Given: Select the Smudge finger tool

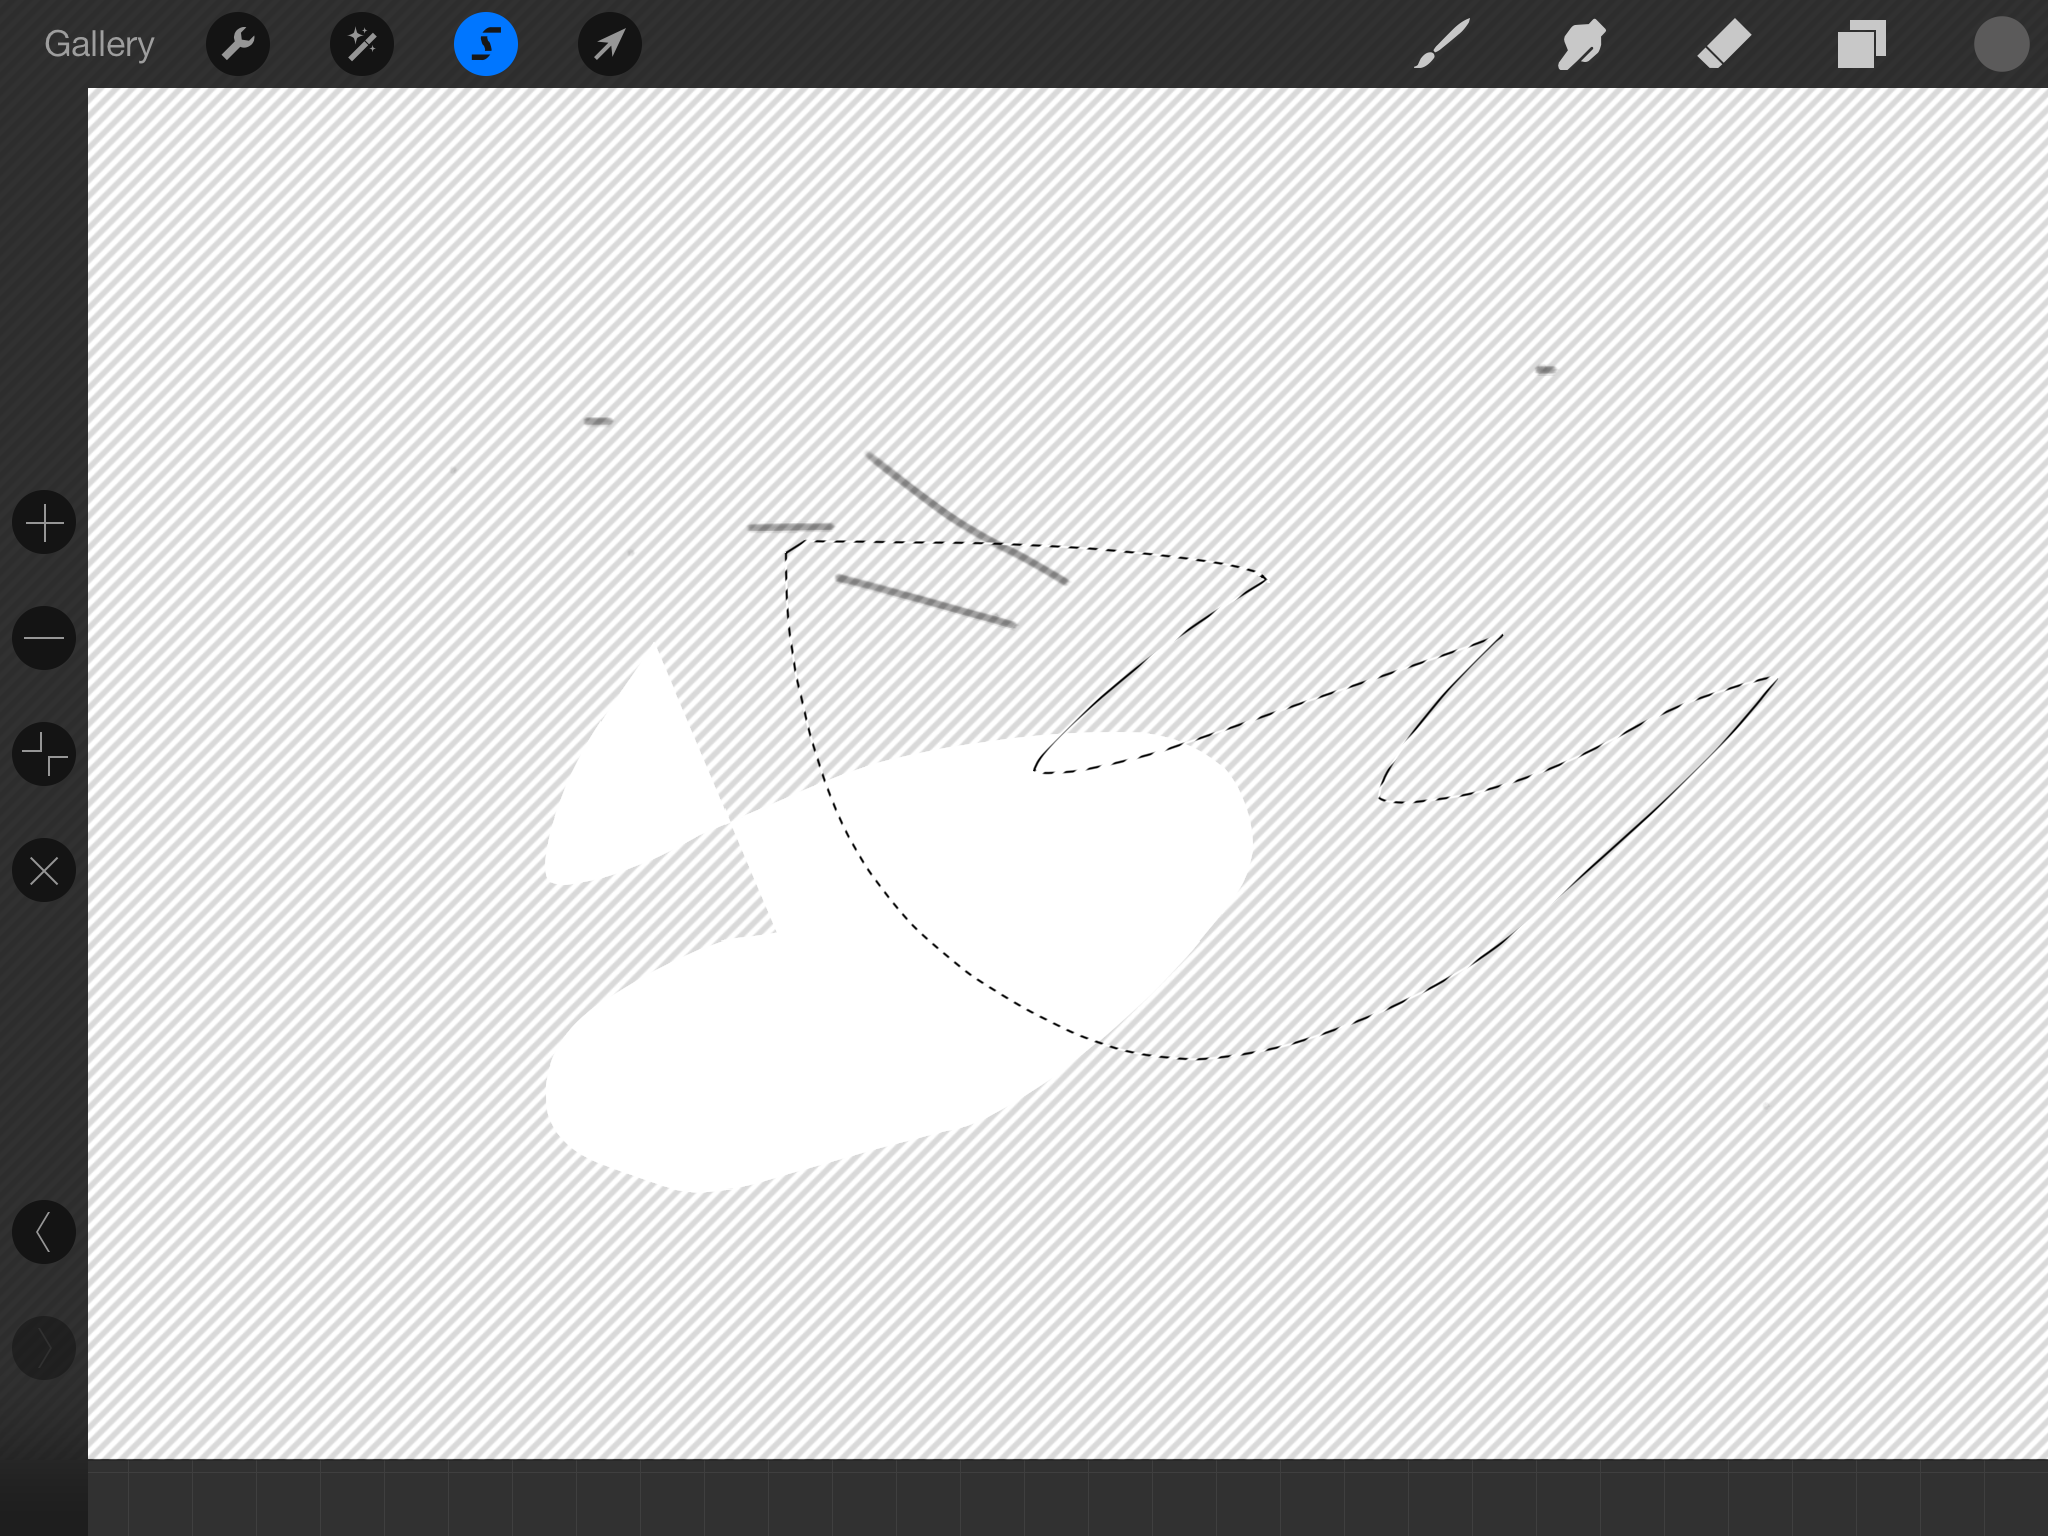Looking at the screenshot, I should click(x=1582, y=44).
